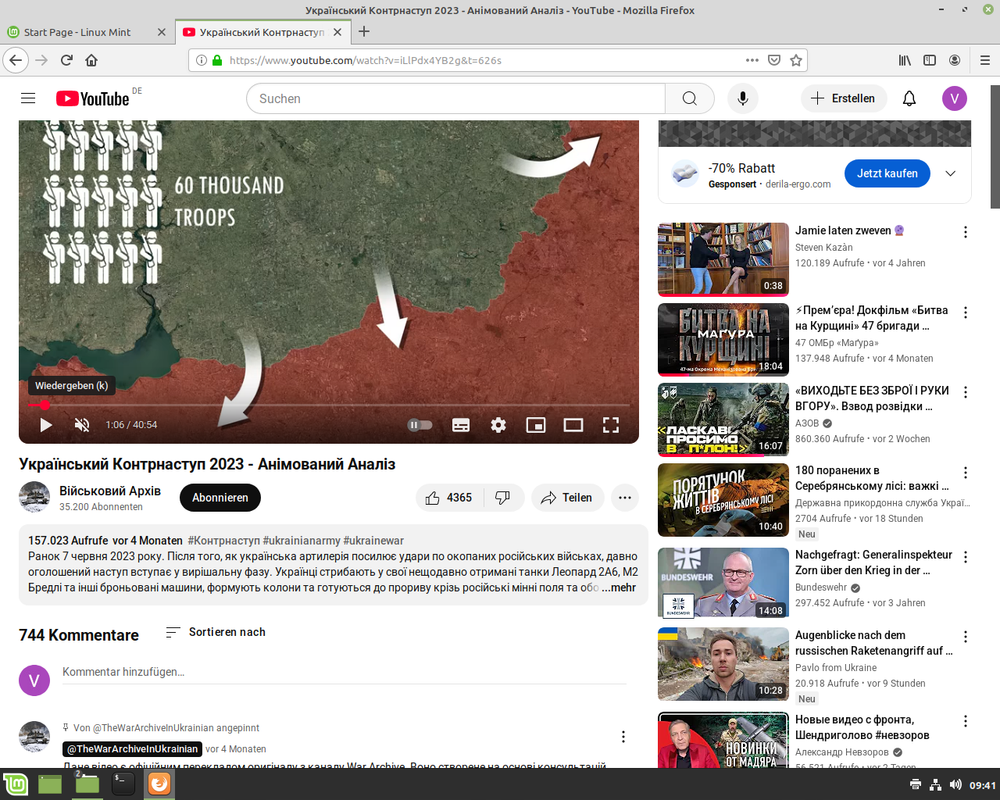Go back with the Firefox back arrow
This screenshot has width=1000, height=800.
(x=16, y=60)
